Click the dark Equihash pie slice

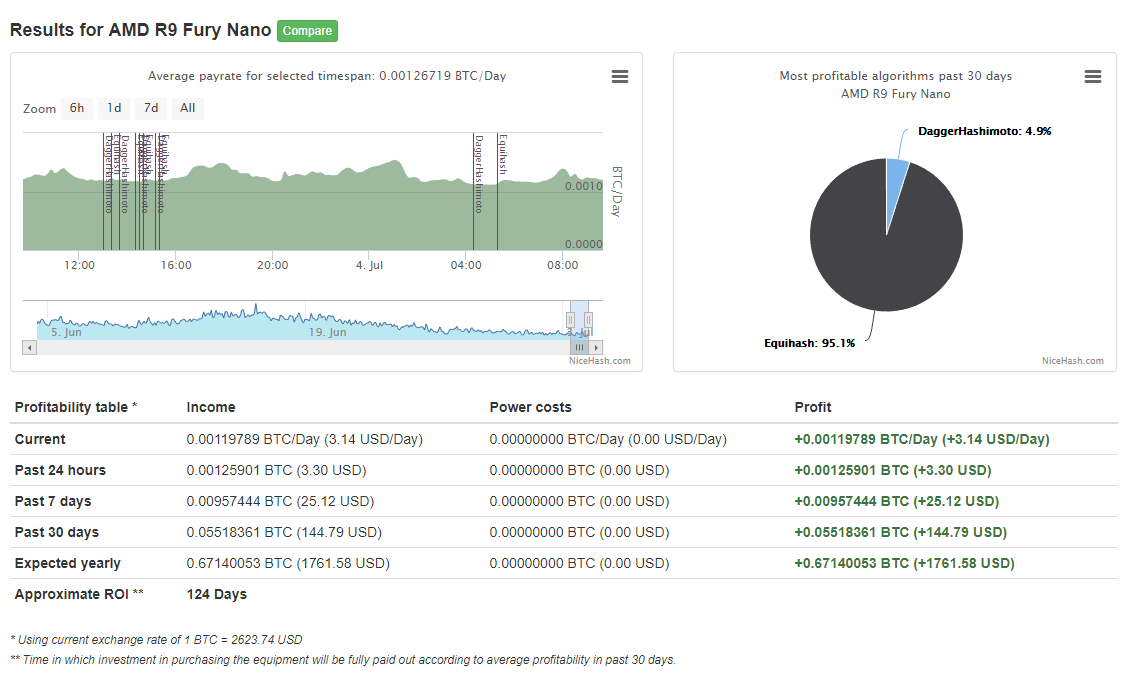[x=880, y=260]
